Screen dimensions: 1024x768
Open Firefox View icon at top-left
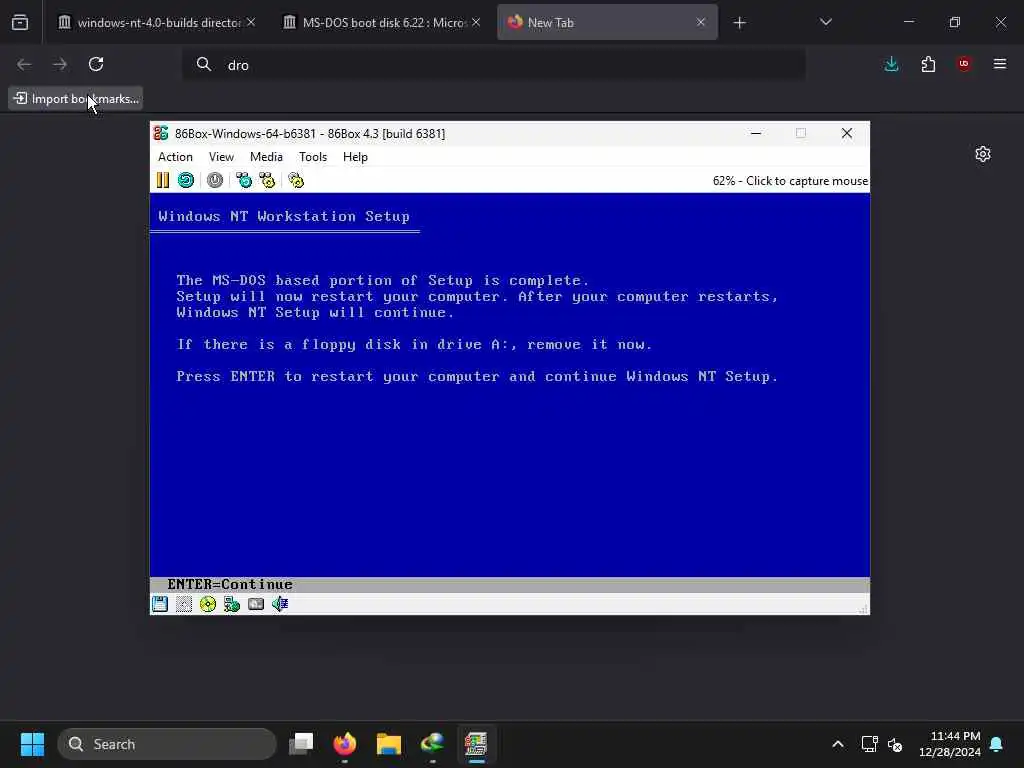[20, 22]
